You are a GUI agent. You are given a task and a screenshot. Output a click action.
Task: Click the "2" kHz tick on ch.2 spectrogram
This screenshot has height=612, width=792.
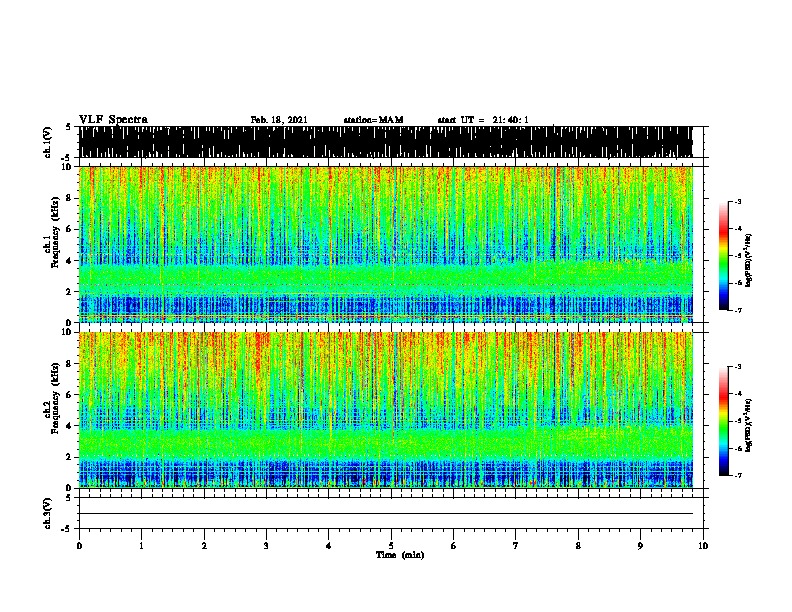pos(70,457)
